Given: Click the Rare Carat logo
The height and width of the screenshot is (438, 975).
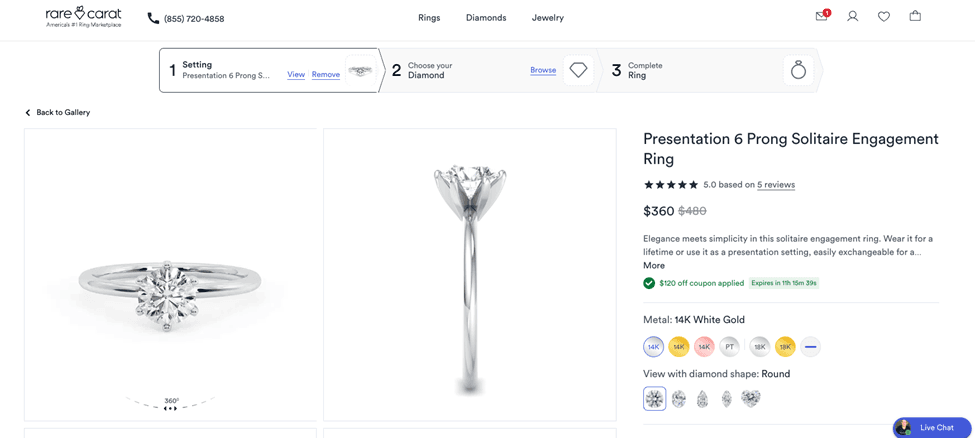Looking at the screenshot, I should click(x=83, y=17).
